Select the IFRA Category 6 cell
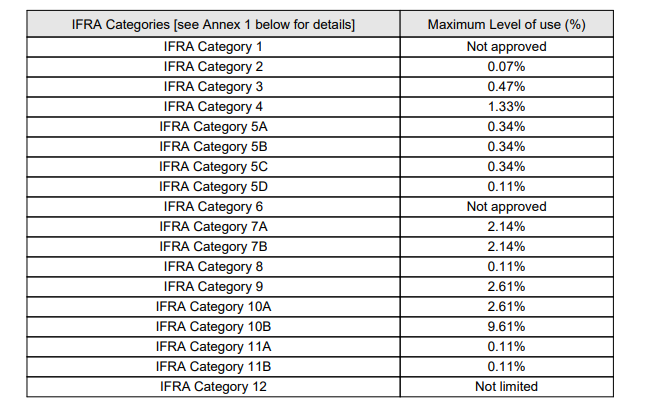Image resolution: width=664 pixels, height=405 pixels. point(213,206)
